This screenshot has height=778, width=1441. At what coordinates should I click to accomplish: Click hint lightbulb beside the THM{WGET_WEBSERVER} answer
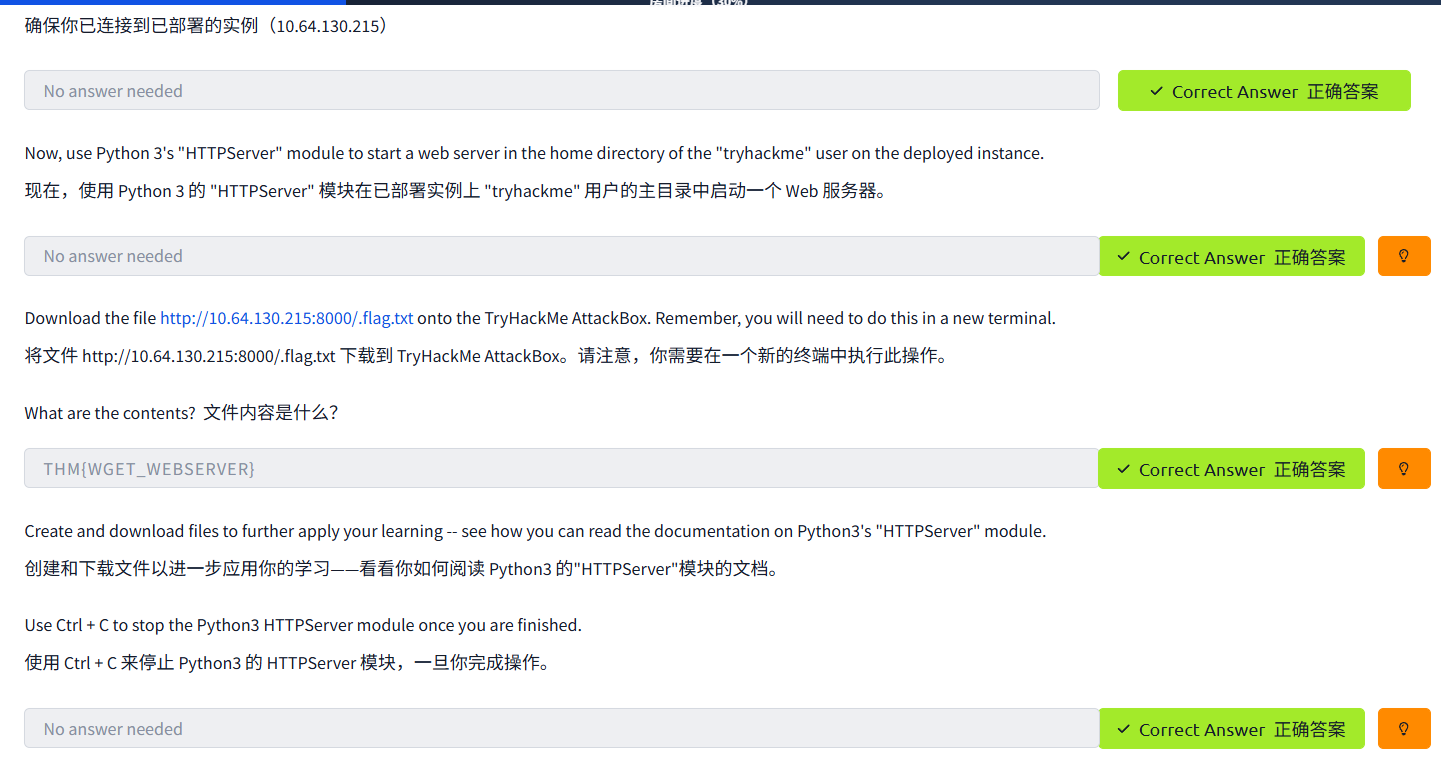click(1404, 468)
